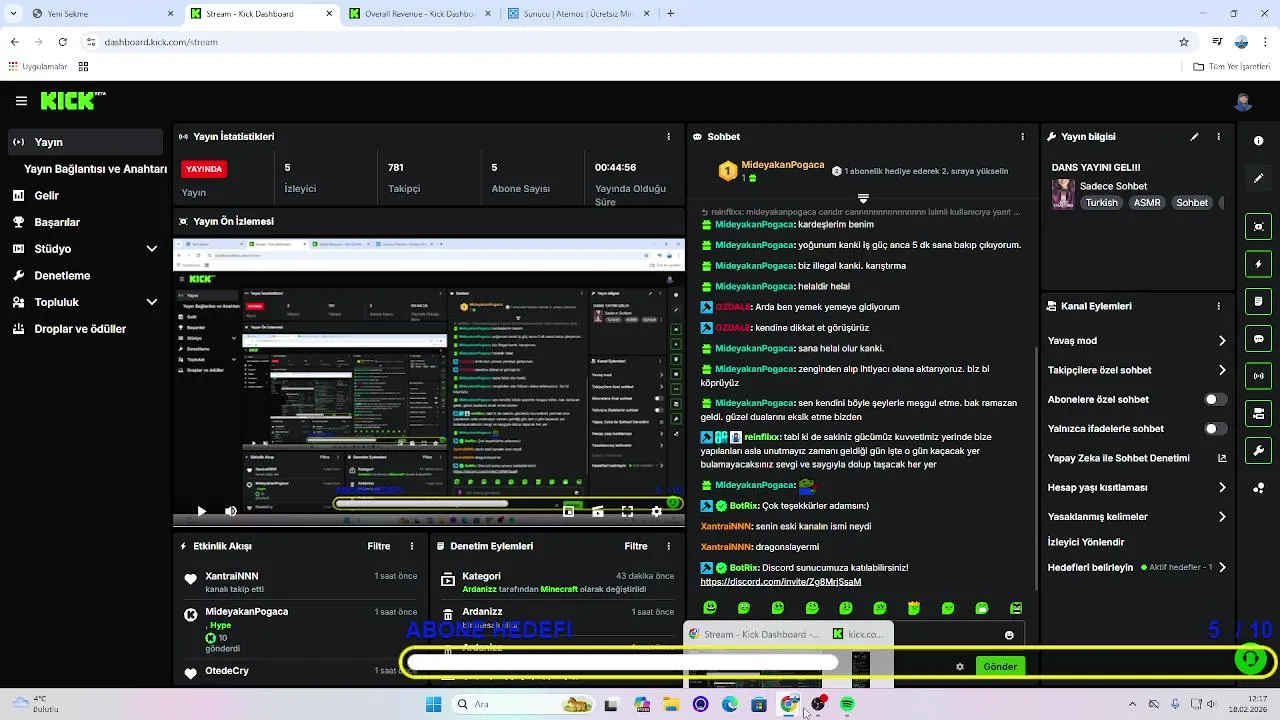Open Hesap yaşı kısıtlaması settings

pyautogui.click(x=1137, y=488)
